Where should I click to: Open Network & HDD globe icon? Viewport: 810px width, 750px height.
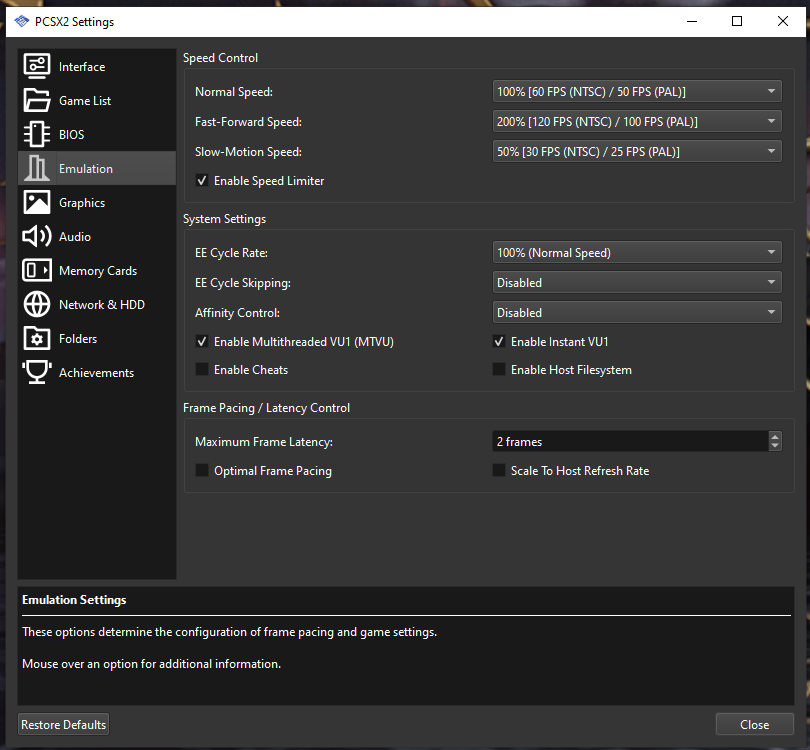tap(37, 304)
